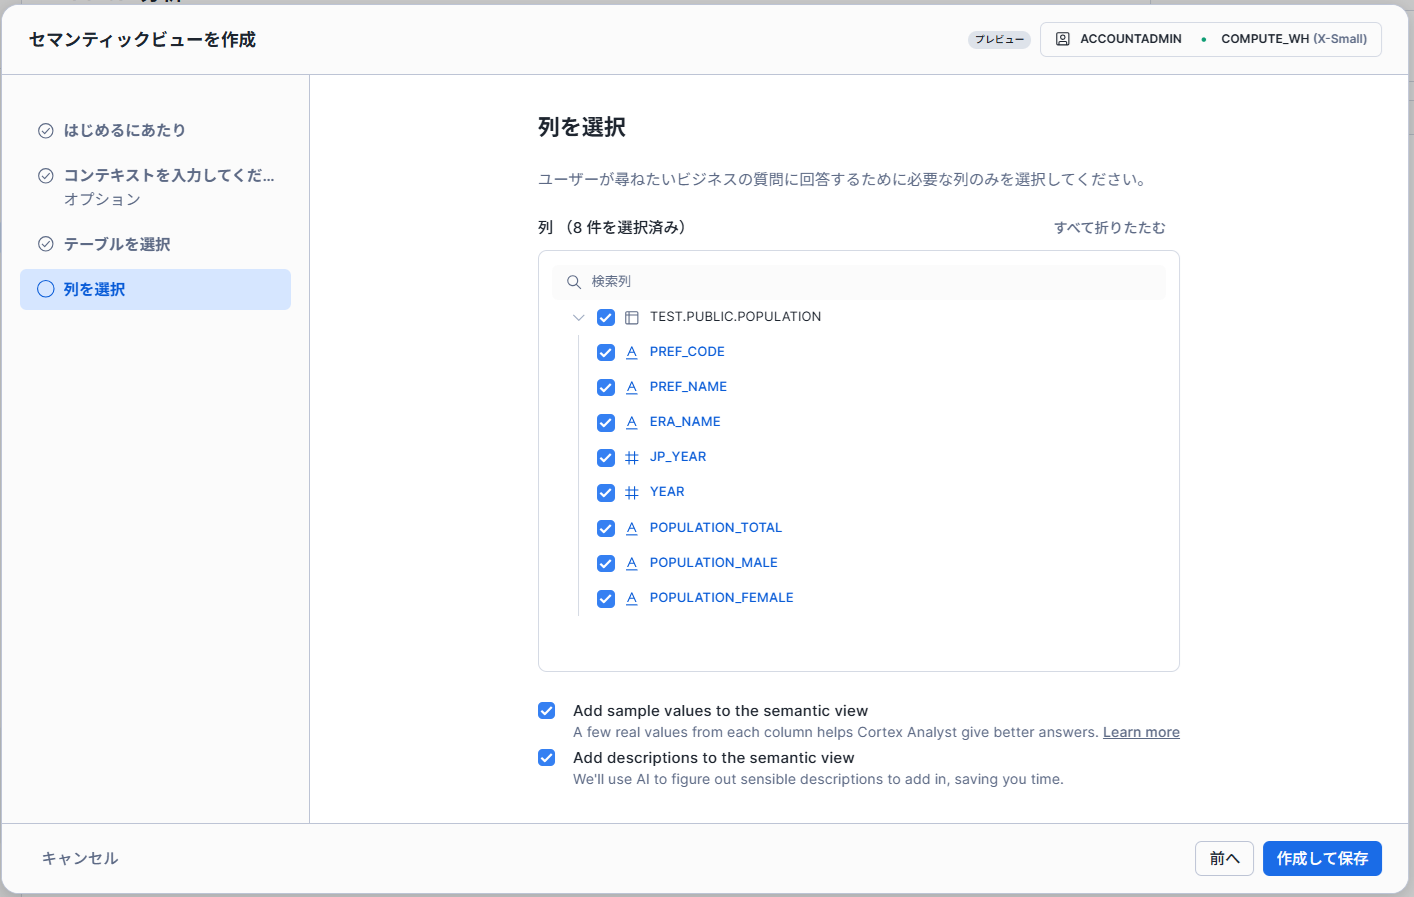Click the キャンセル button
This screenshot has height=897, width=1414.
(80, 858)
